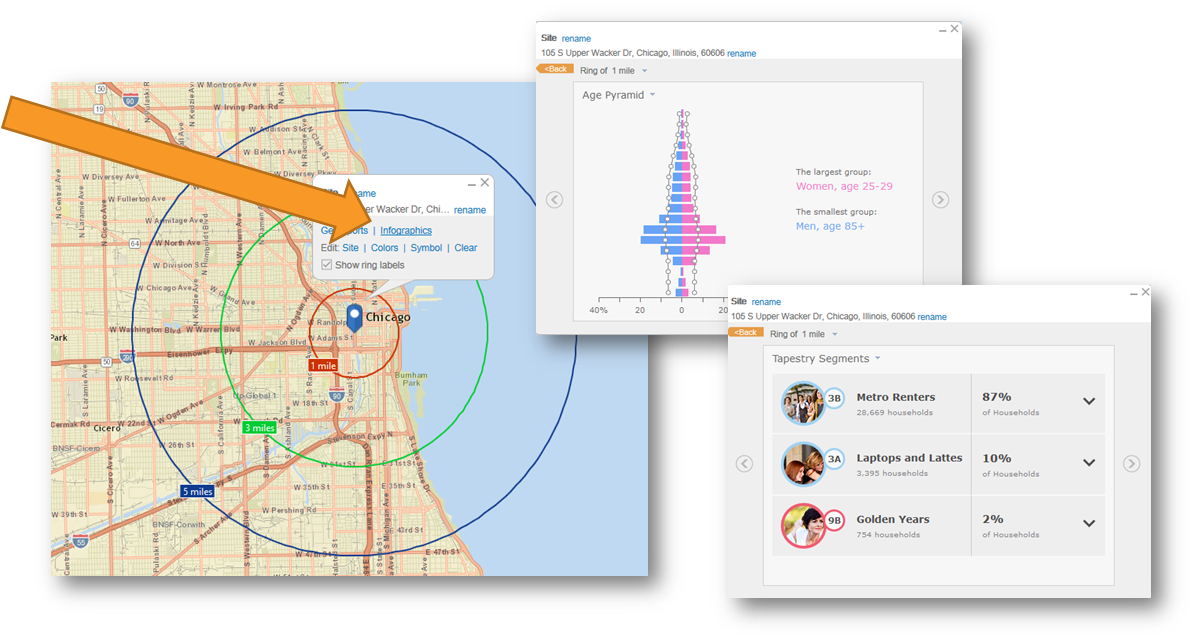Click the 3B segment code badge

pyautogui.click(x=835, y=398)
